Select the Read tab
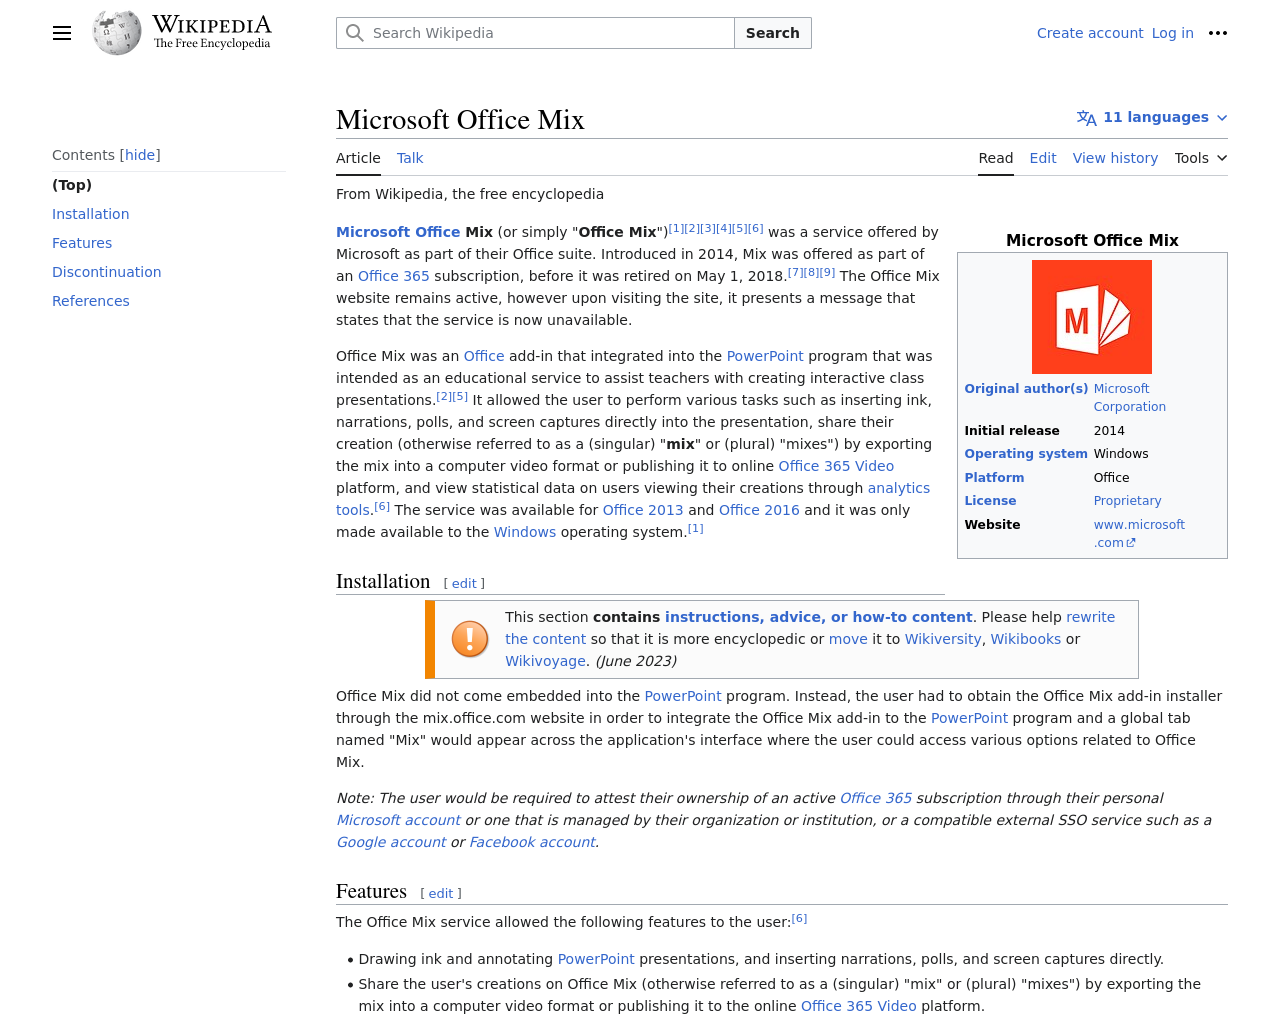This screenshot has width=1280, height=1024. click(x=995, y=158)
